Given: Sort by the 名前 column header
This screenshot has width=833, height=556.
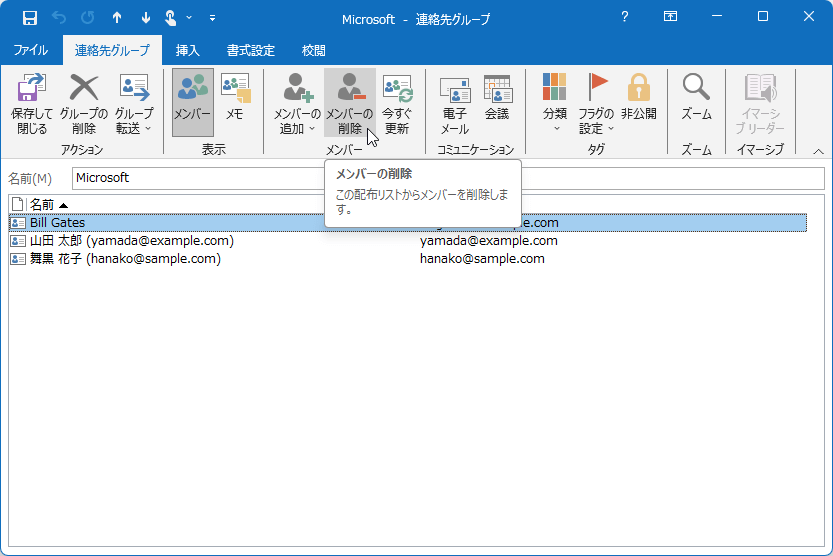Looking at the screenshot, I should [x=48, y=204].
